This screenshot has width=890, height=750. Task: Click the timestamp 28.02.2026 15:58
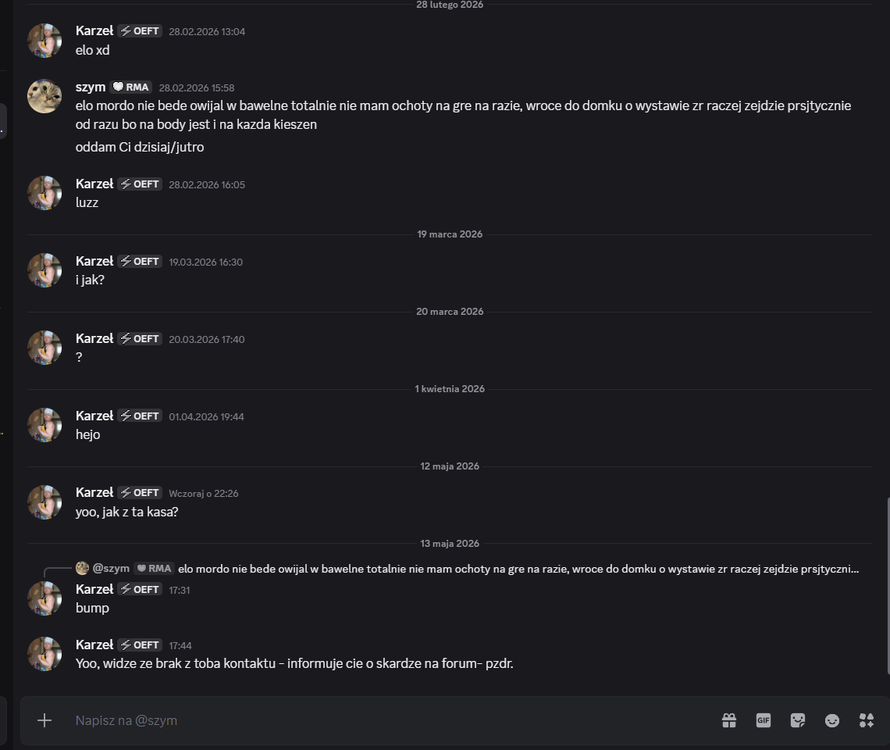click(196, 88)
